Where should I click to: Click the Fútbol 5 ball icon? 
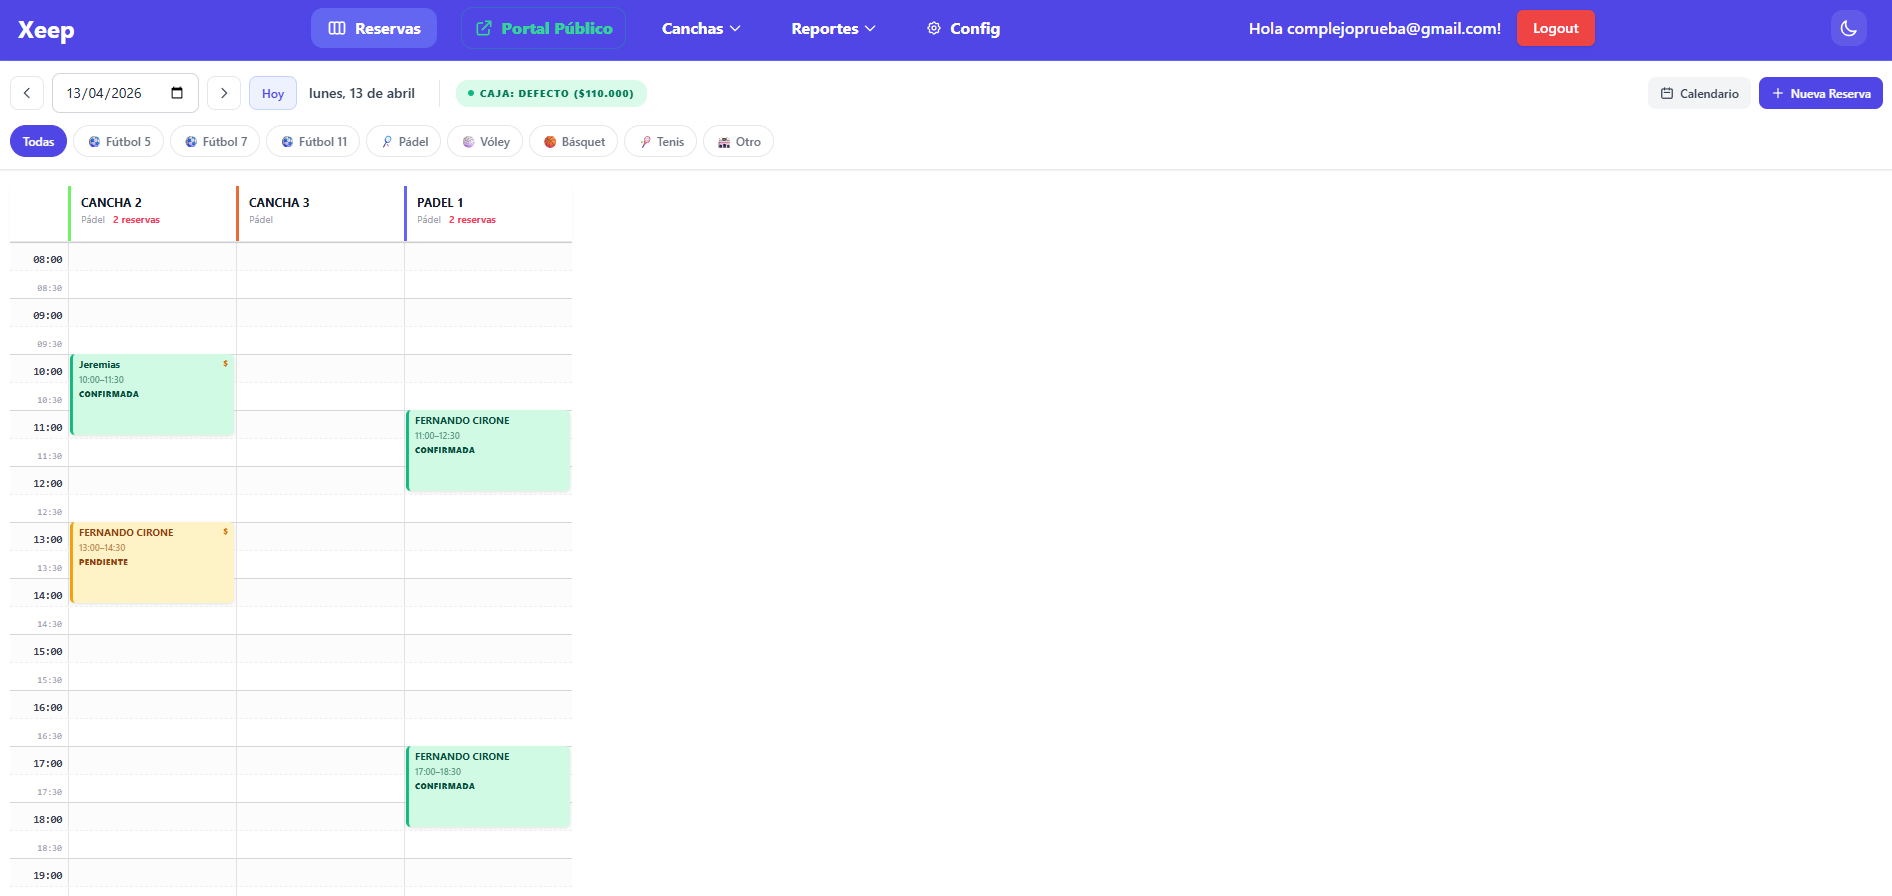94,142
